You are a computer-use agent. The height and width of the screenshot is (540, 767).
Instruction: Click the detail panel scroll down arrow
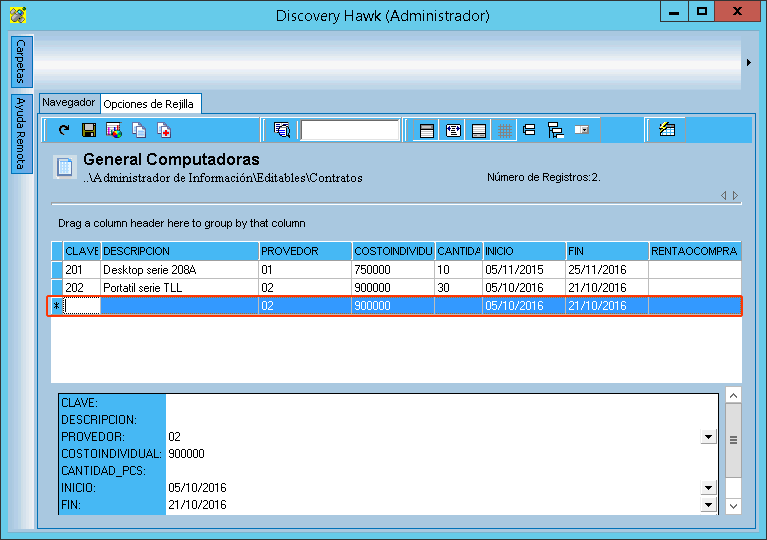733,506
